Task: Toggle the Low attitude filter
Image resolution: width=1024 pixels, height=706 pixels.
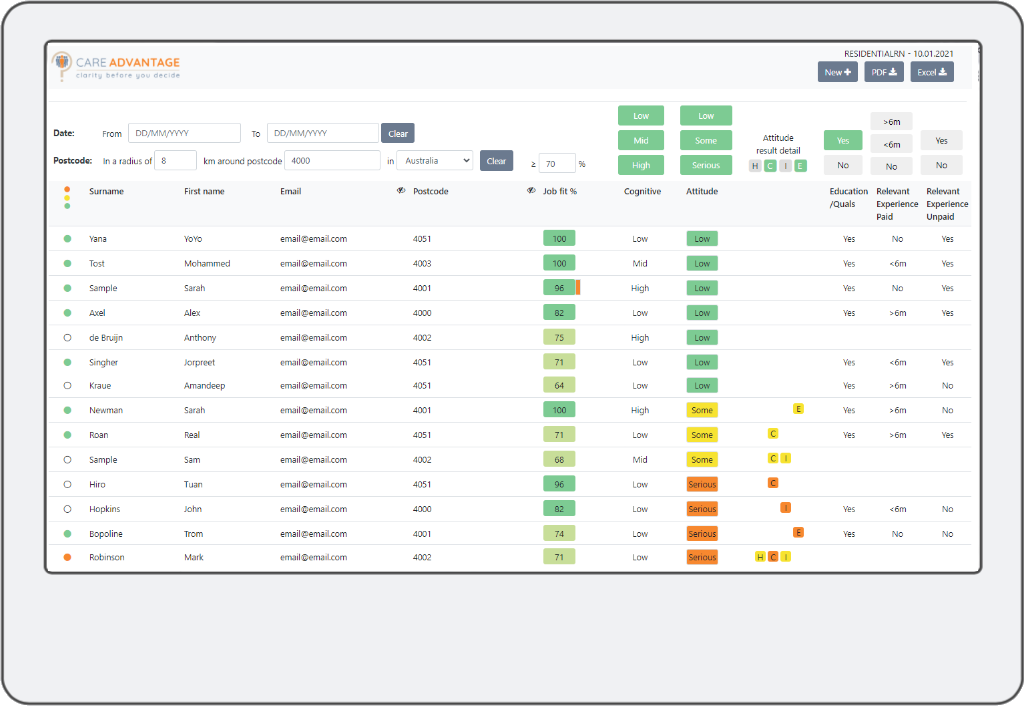Action: 706,116
